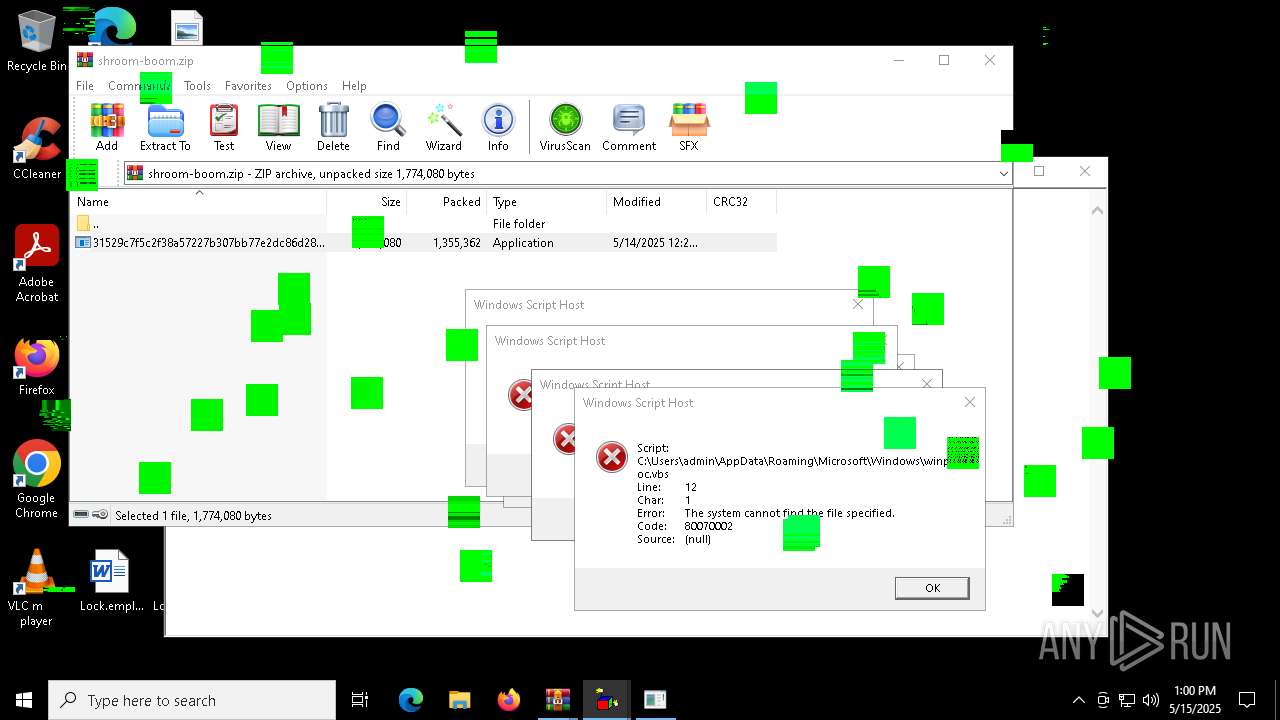This screenshot has width=1280, height=720.
Task: Close the front Windows Script Host dialog
Action: [x=969, y=402]
